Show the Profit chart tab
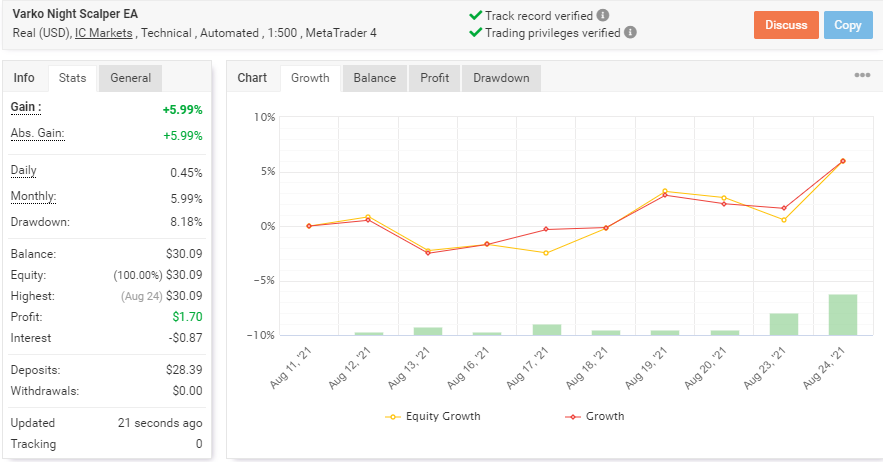 [434, 78]
